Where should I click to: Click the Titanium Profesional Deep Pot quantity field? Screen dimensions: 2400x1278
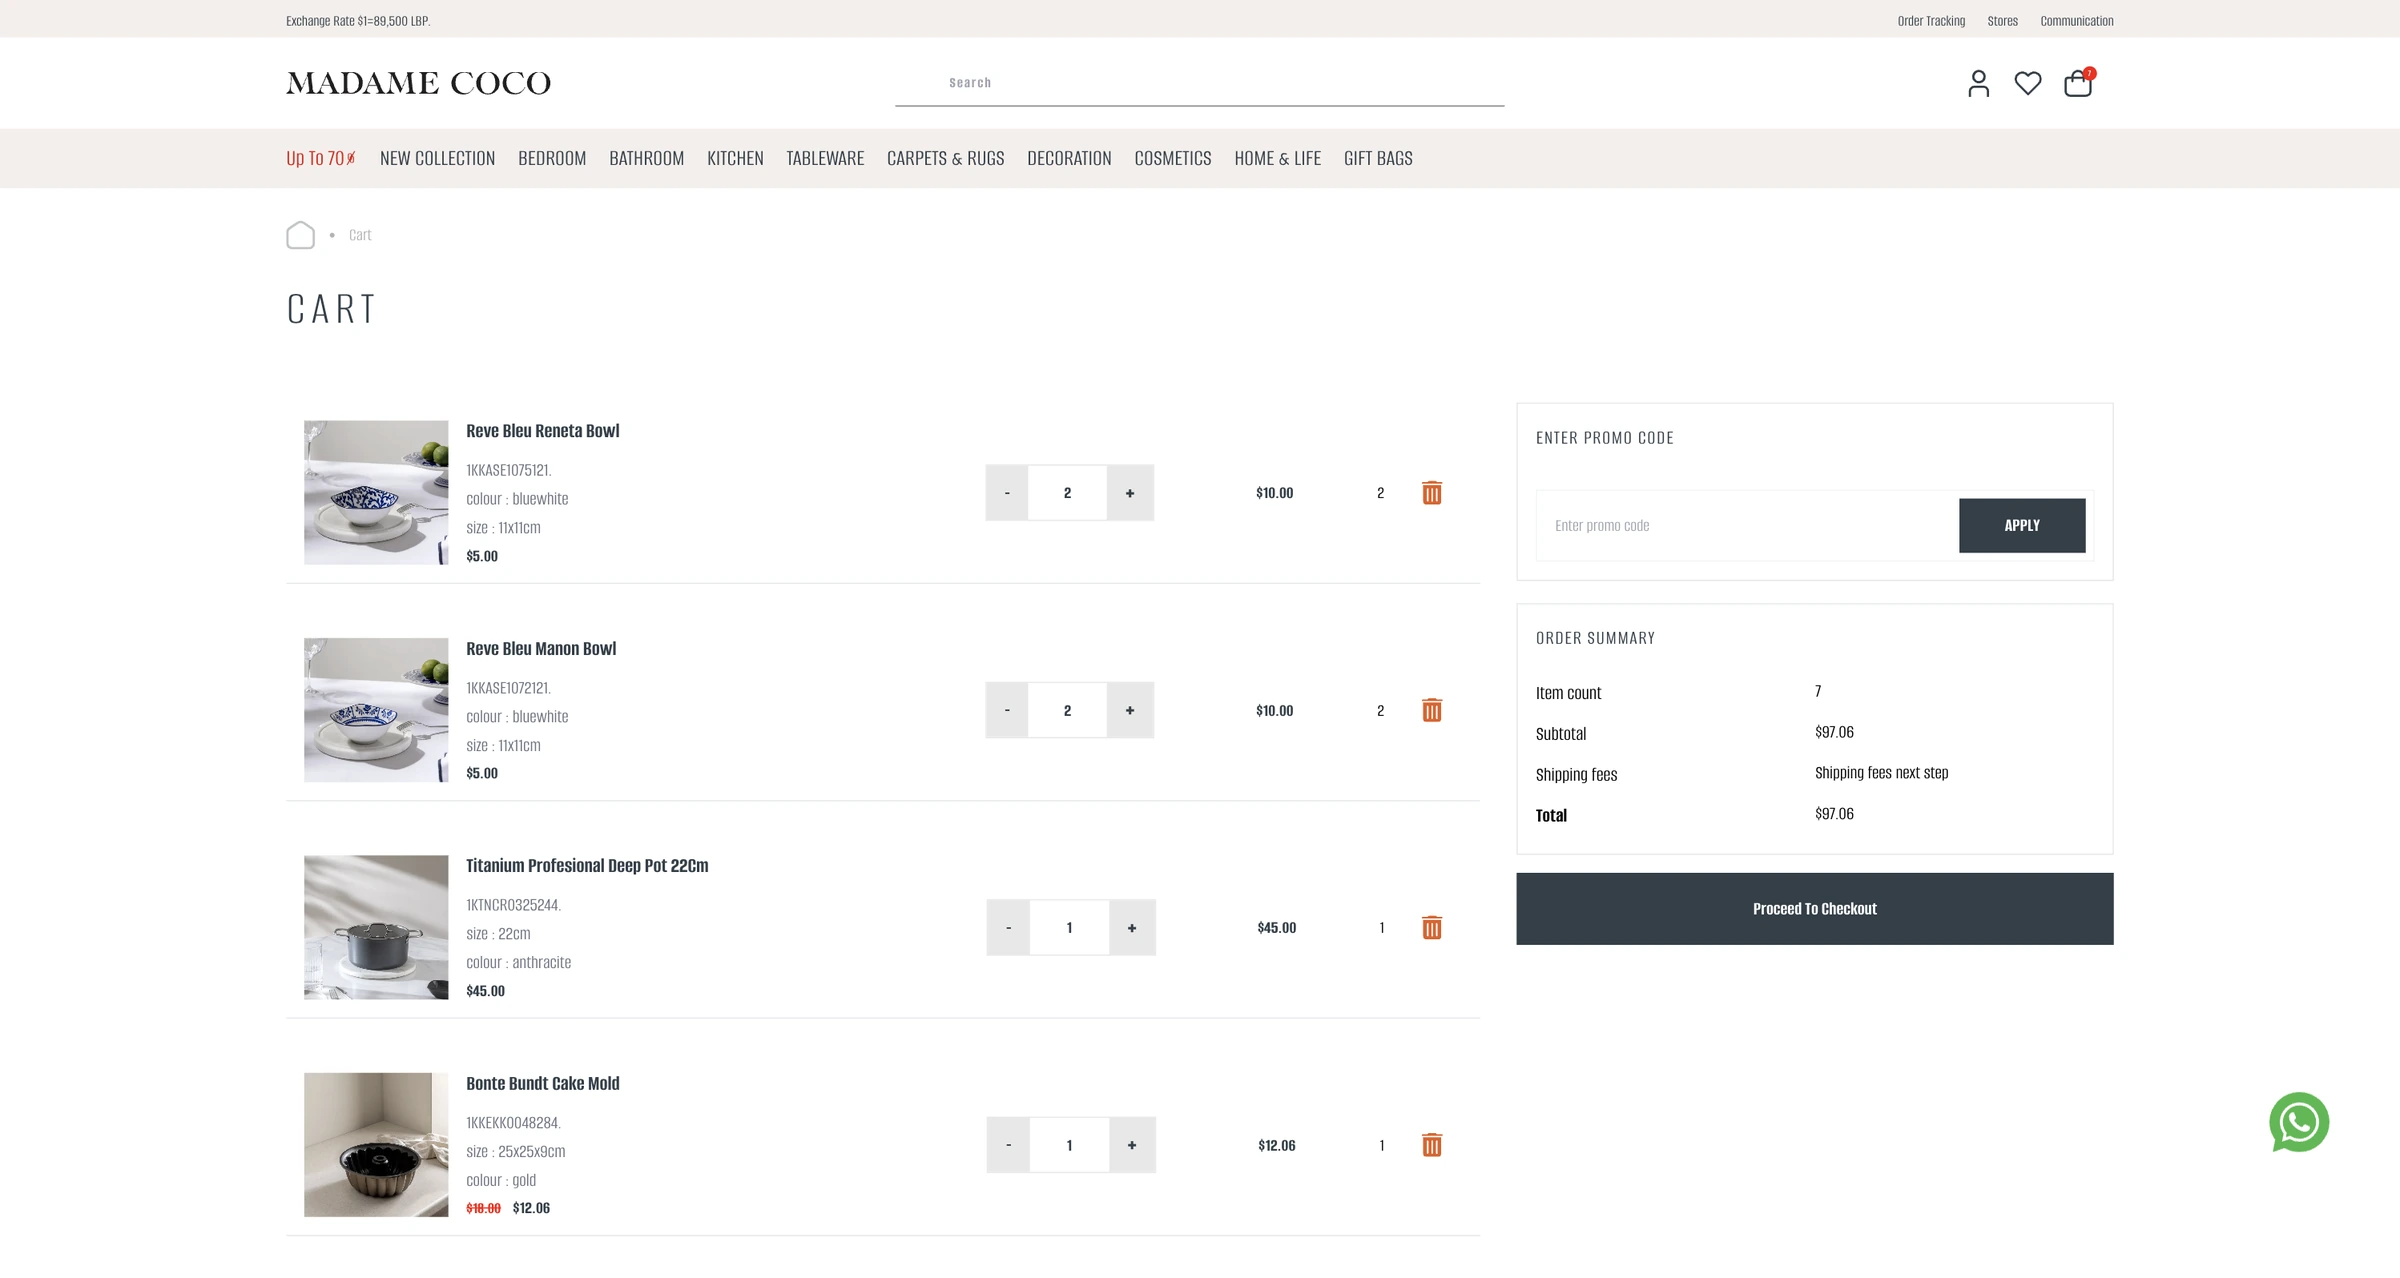[x=1069, y=927]
